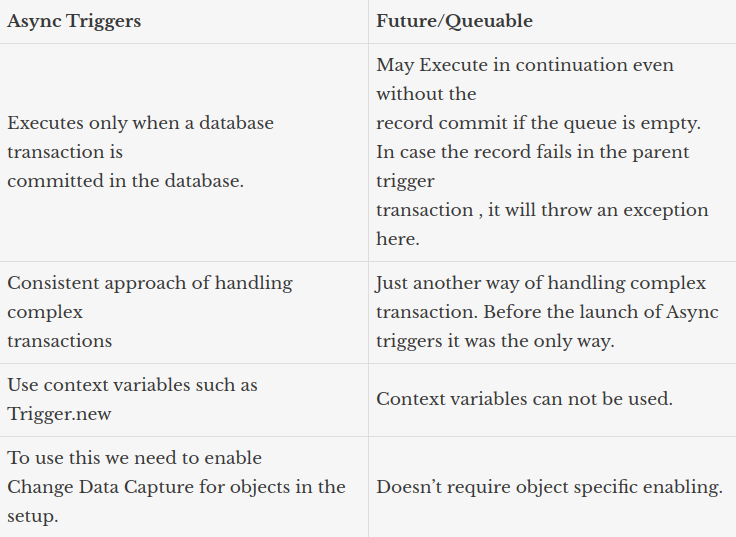Click 'Doesn't require object specific enabling.' cell
The height and width of the screenshot is (537, 736).
(549, 487)
